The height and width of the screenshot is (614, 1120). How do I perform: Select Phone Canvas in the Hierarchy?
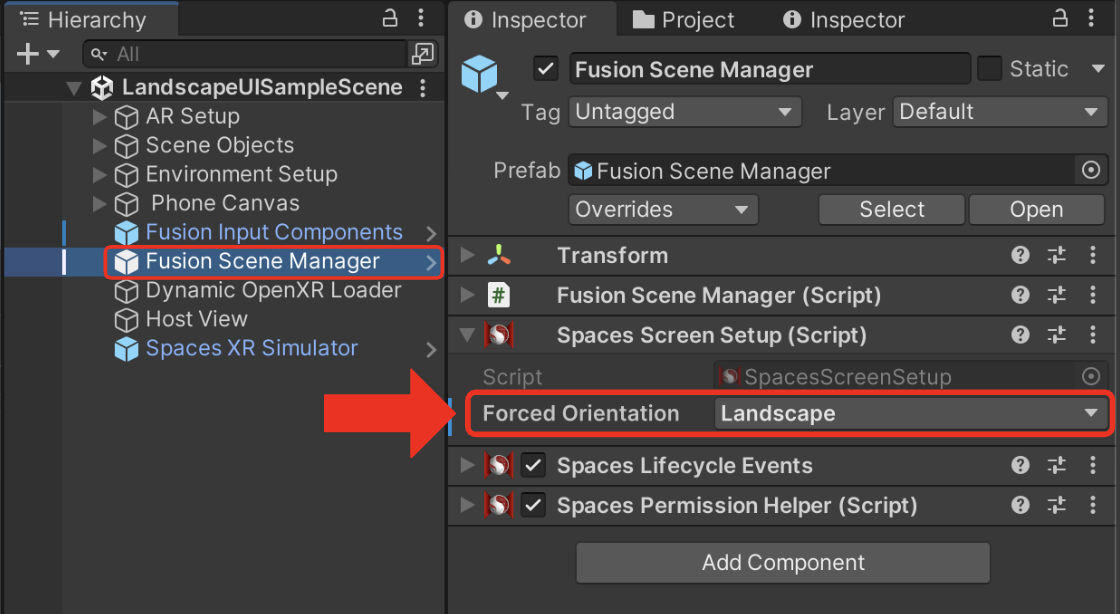[x=225, y=203]
